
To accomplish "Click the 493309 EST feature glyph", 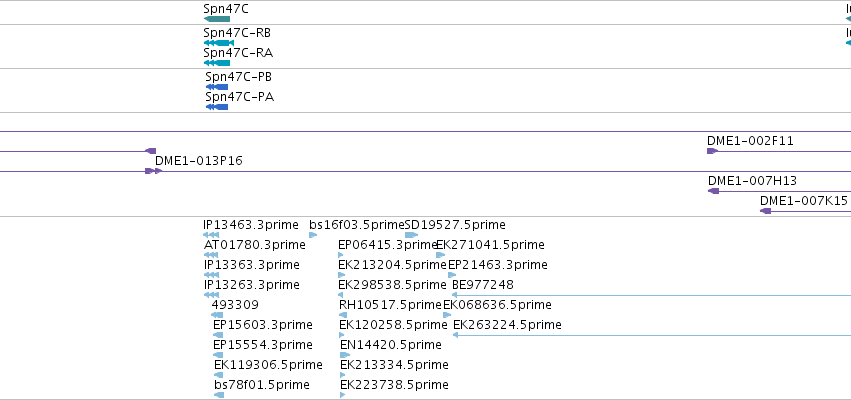I will (x=217, y=315).
